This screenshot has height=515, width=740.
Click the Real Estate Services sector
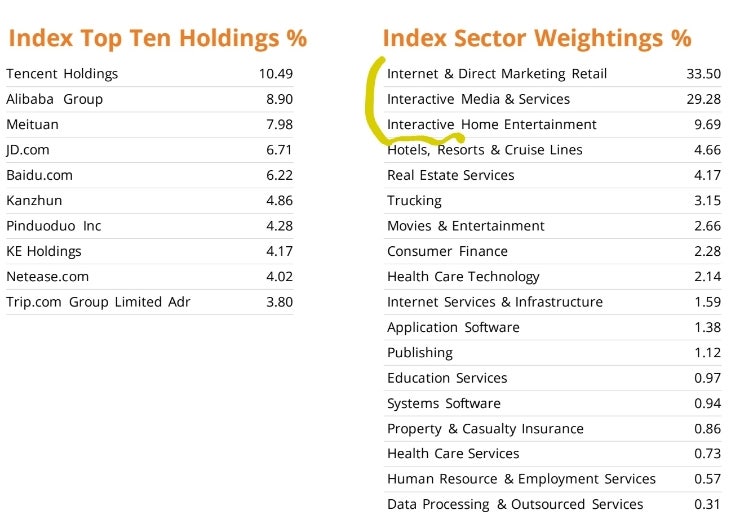click(x=451, y=175)
